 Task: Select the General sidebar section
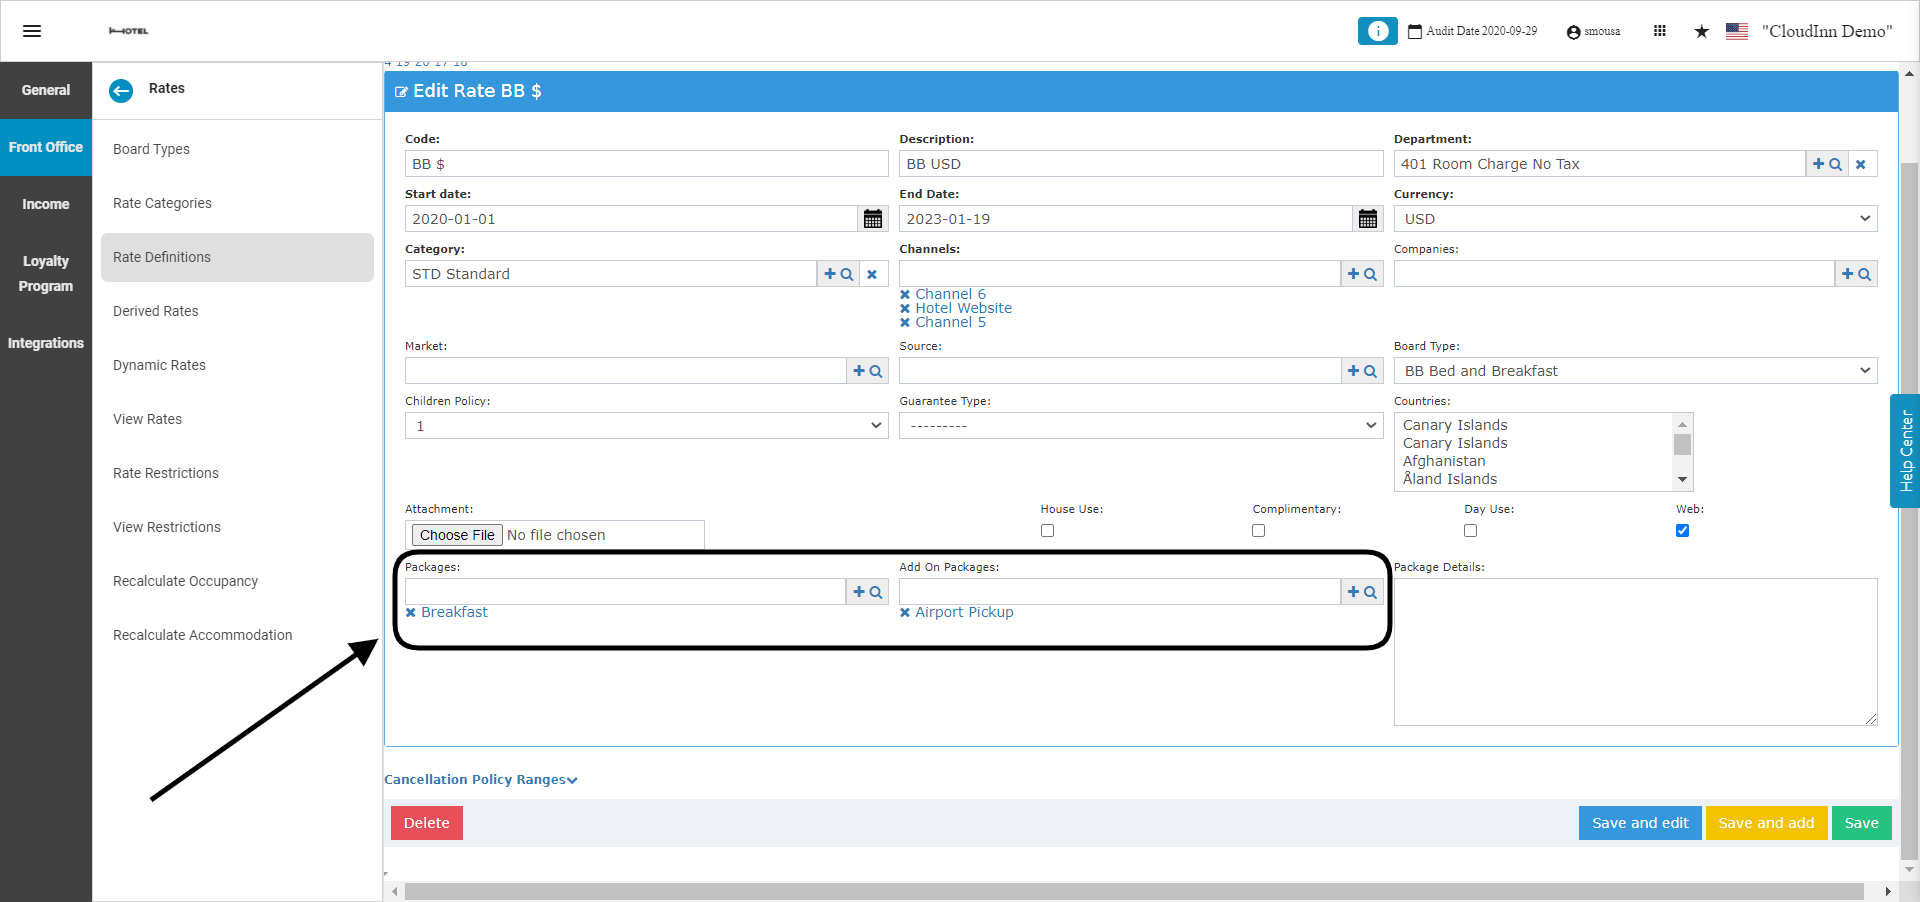(x=46, y=90)
